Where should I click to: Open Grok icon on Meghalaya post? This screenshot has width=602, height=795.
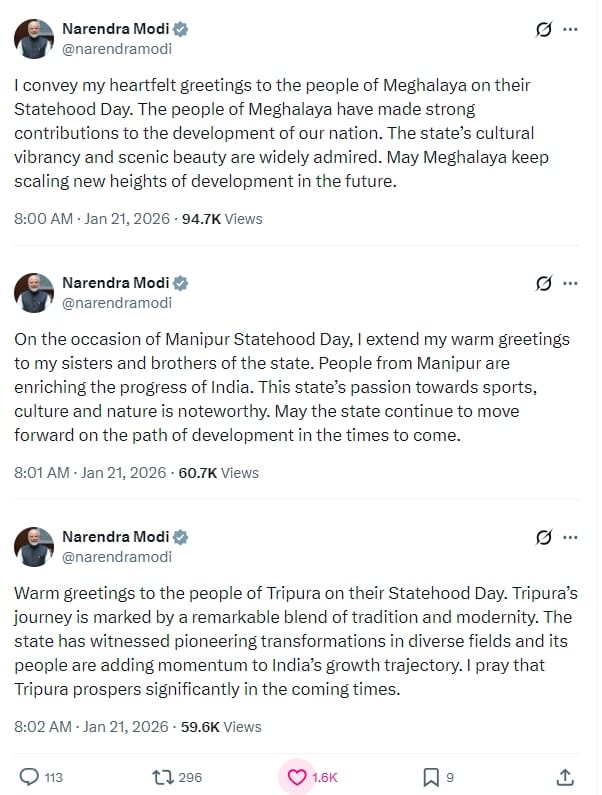click(543, 30)
